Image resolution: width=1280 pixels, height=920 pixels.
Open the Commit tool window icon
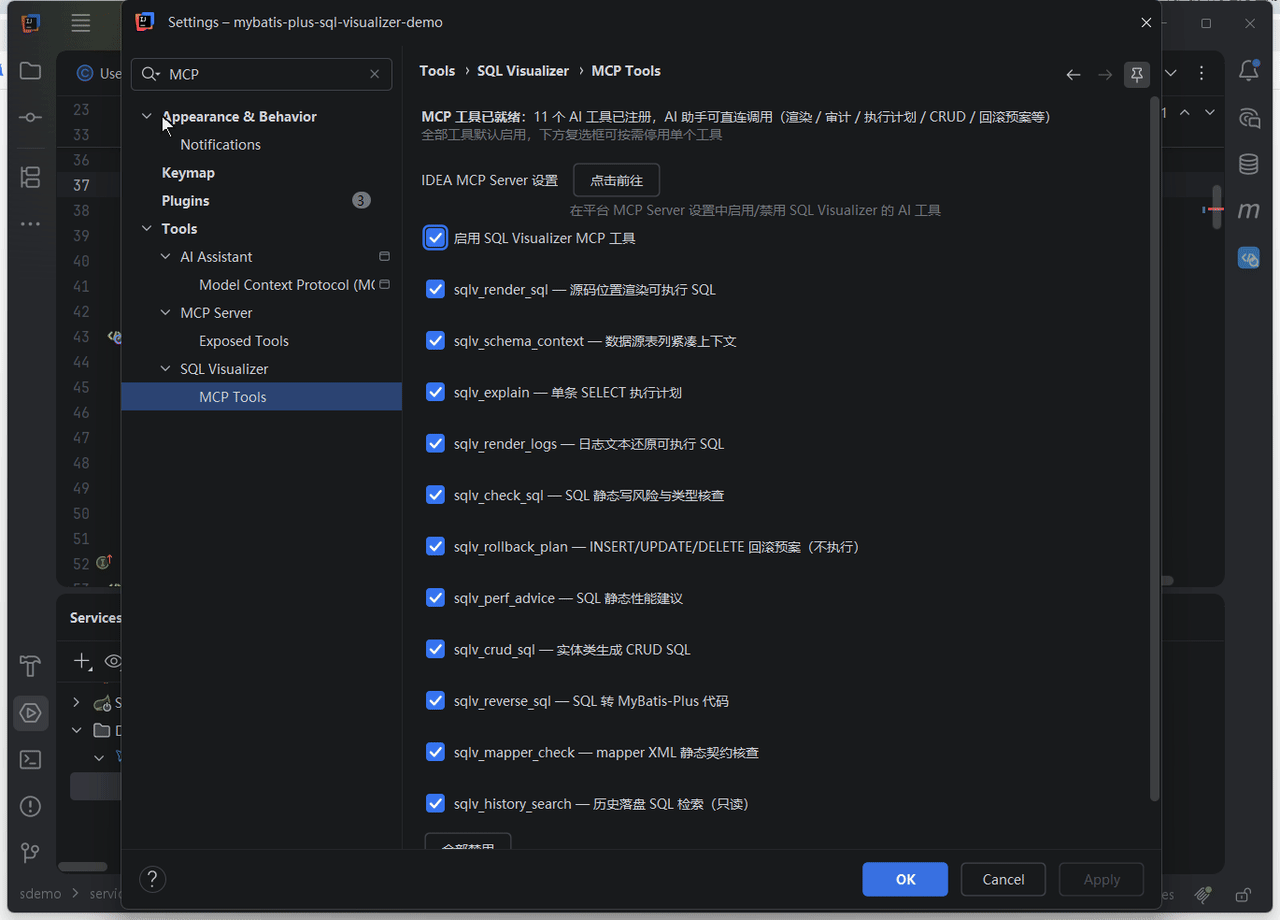point(30,118)
